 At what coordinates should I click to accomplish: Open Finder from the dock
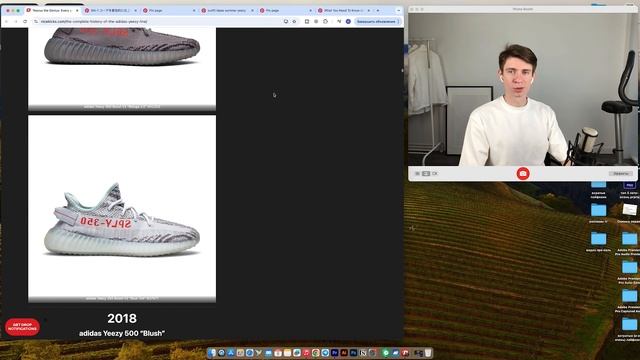[x=211, y=353]
